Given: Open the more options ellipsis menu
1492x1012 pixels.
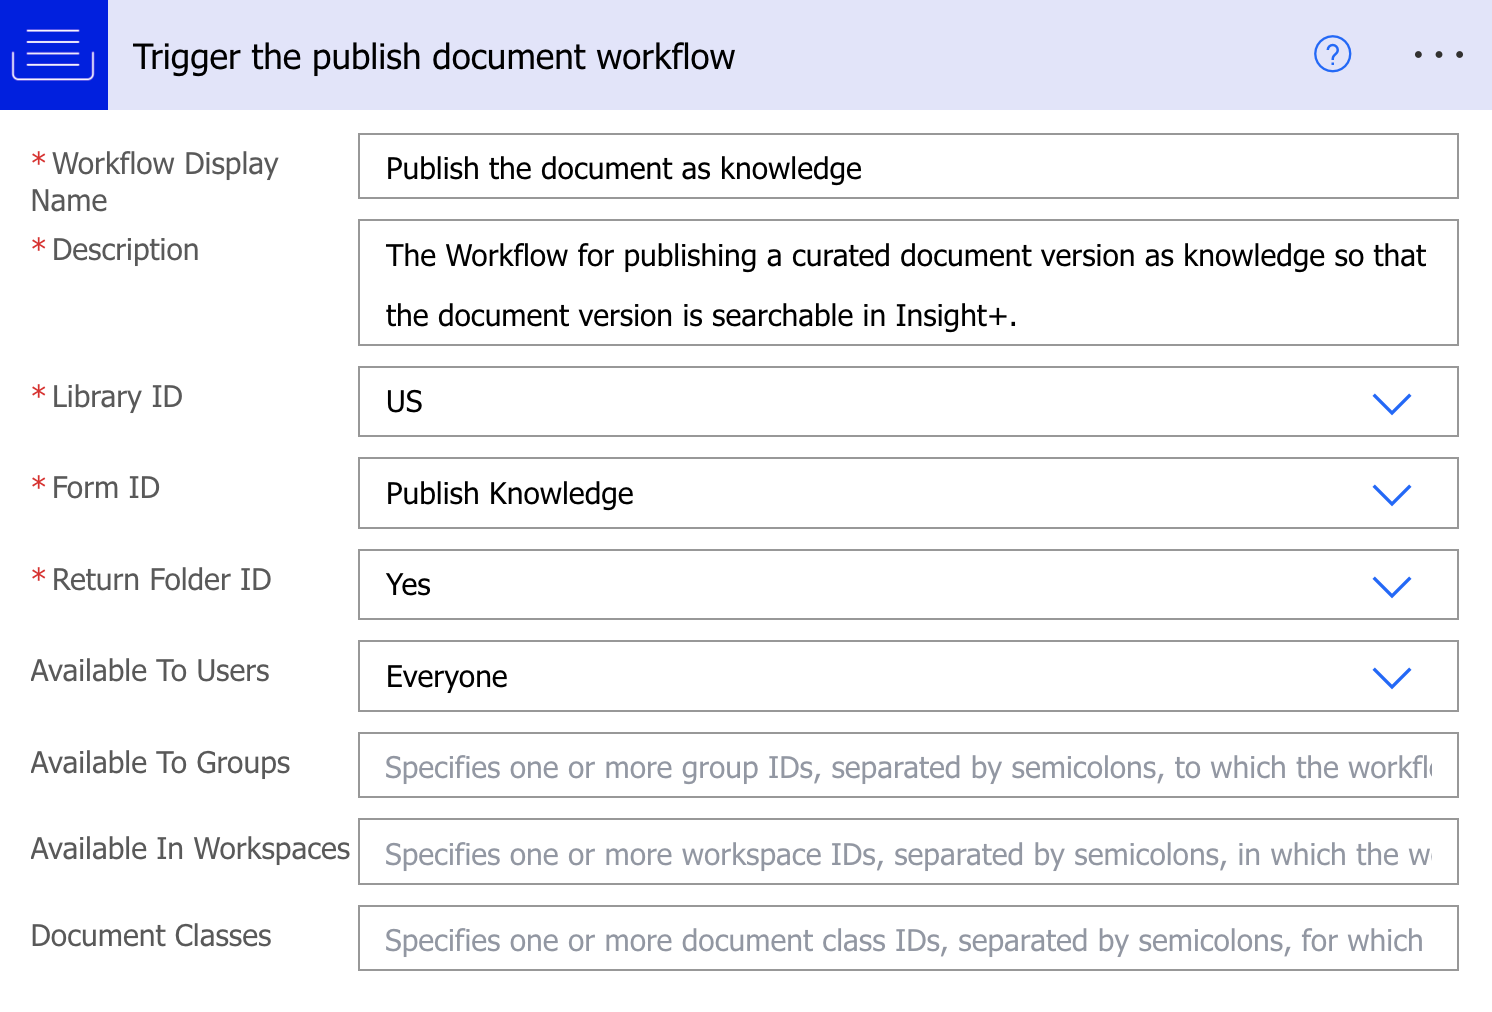Looking at the screenshot, I should [x=1438, y=55].
